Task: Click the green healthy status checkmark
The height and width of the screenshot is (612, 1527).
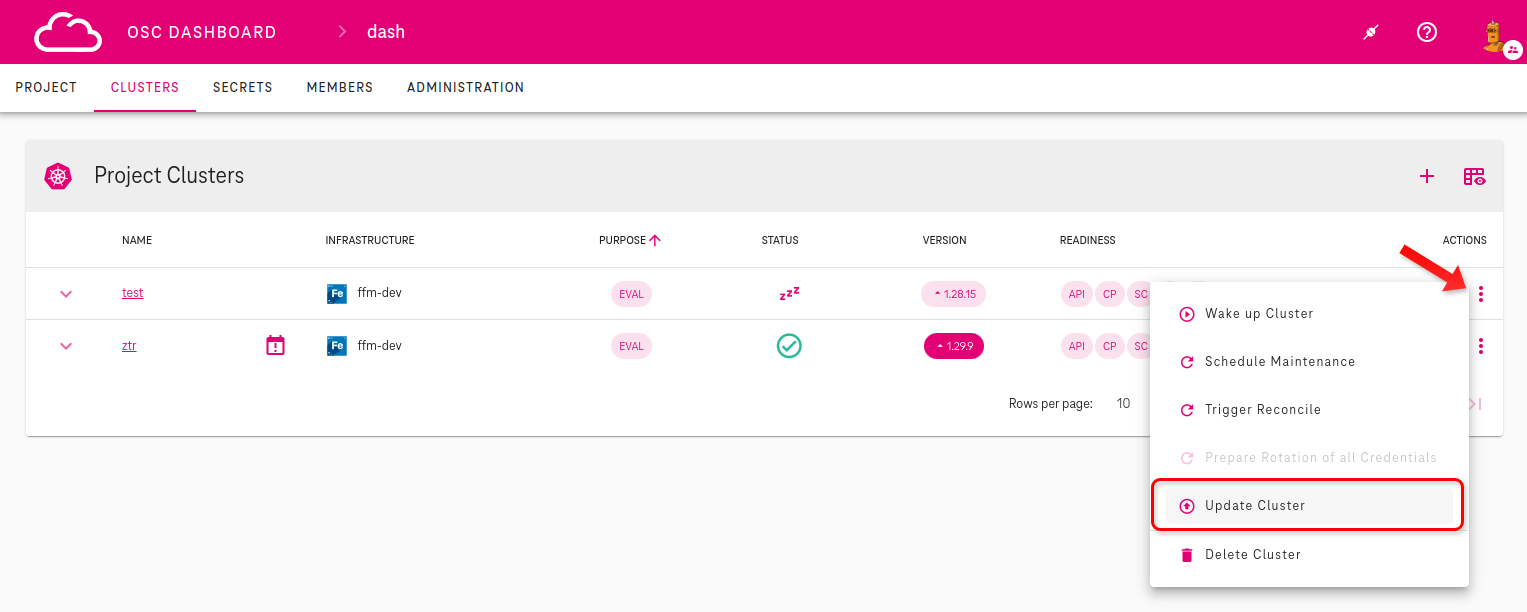Action: (789, 346)
